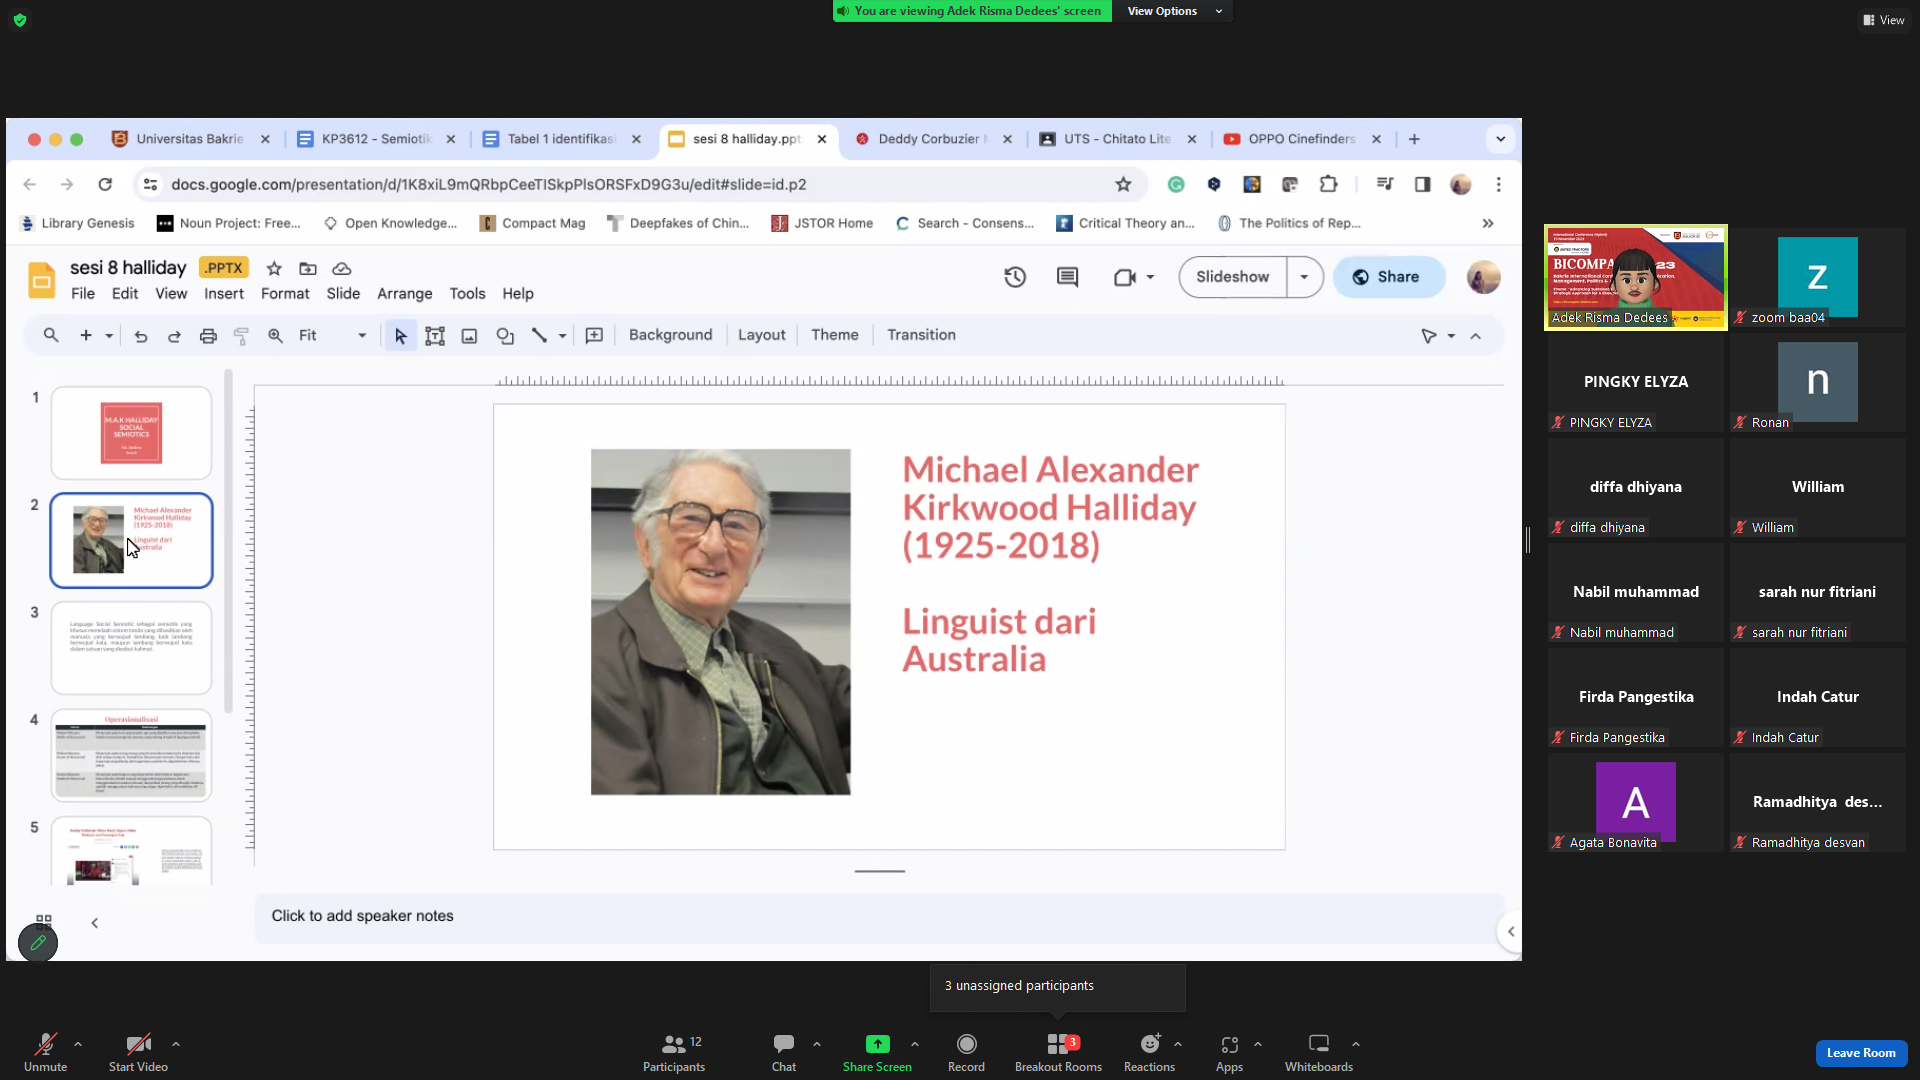Toggle the Participants panel
Image resolution: width=1920 pixels, height=1080 pixels.
click(674, 1053)
